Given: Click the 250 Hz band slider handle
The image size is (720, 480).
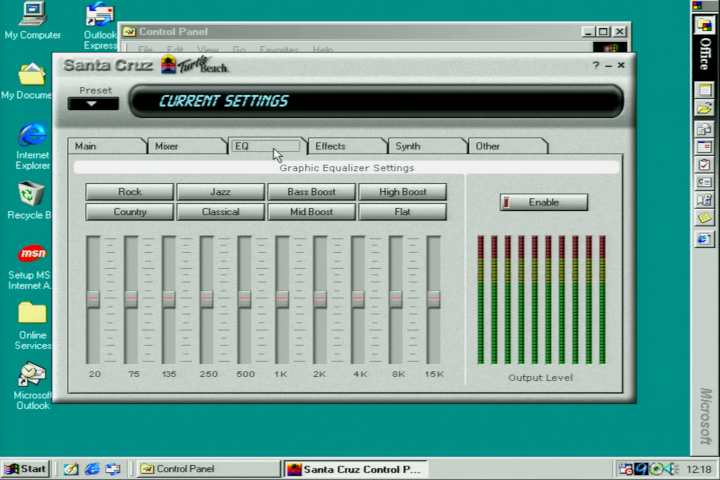Looking at the screenshot, I should [207, 299].
